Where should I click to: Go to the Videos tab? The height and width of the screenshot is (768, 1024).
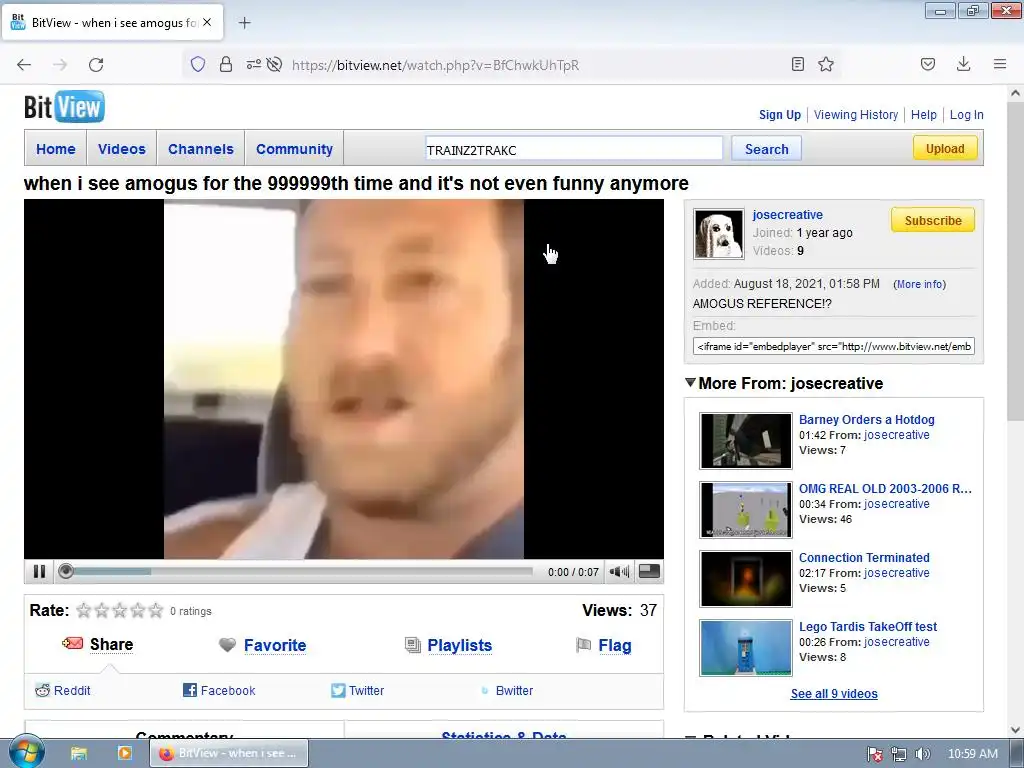coord(121,149)
